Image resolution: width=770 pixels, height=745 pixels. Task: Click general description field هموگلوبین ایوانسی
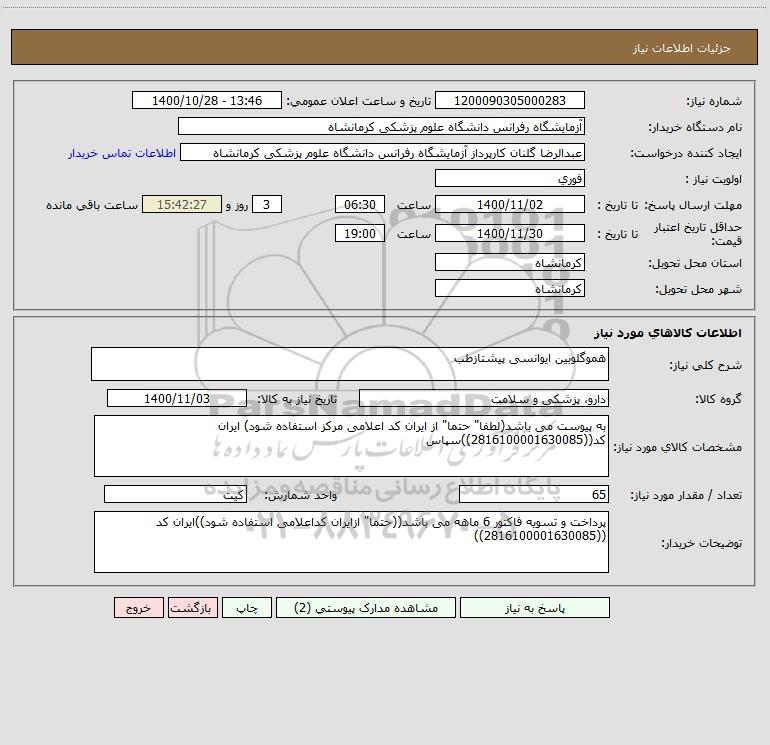pyautogui.click(x=350, y=364)
